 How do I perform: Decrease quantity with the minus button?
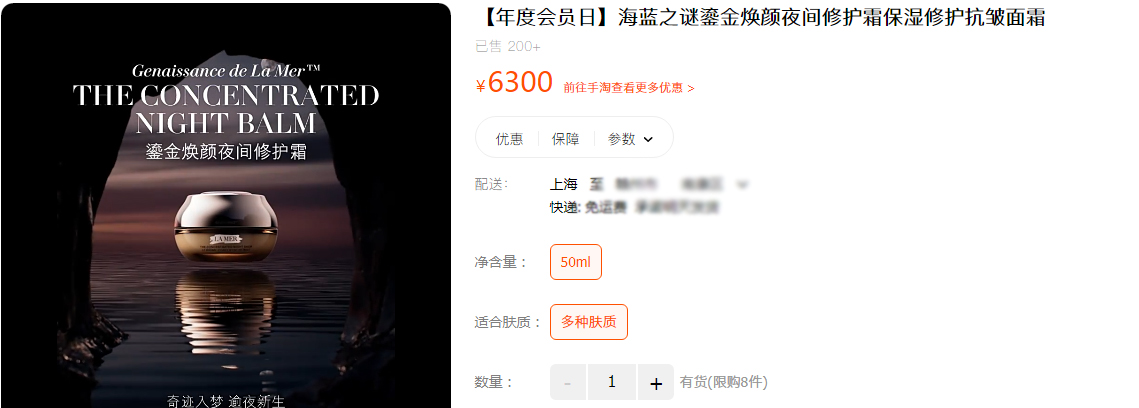[x=568, y=383]
